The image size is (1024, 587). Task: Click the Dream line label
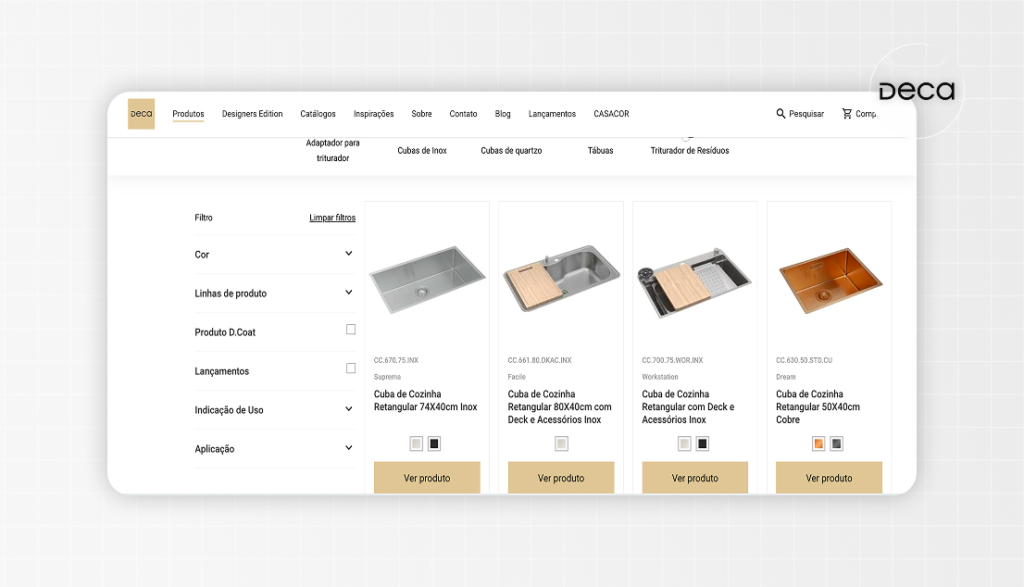pos(786,377)
